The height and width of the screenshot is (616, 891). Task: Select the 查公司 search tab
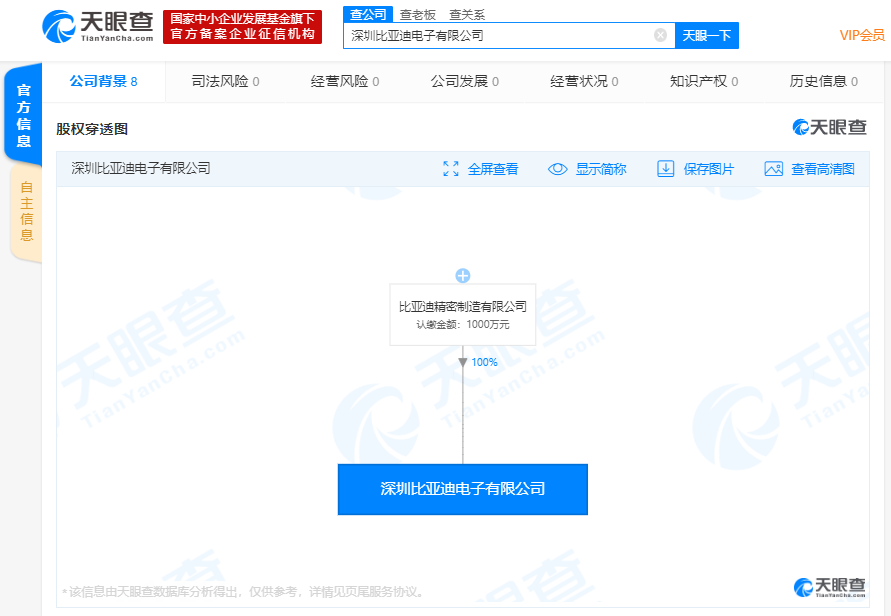click(x=368, y=14)
